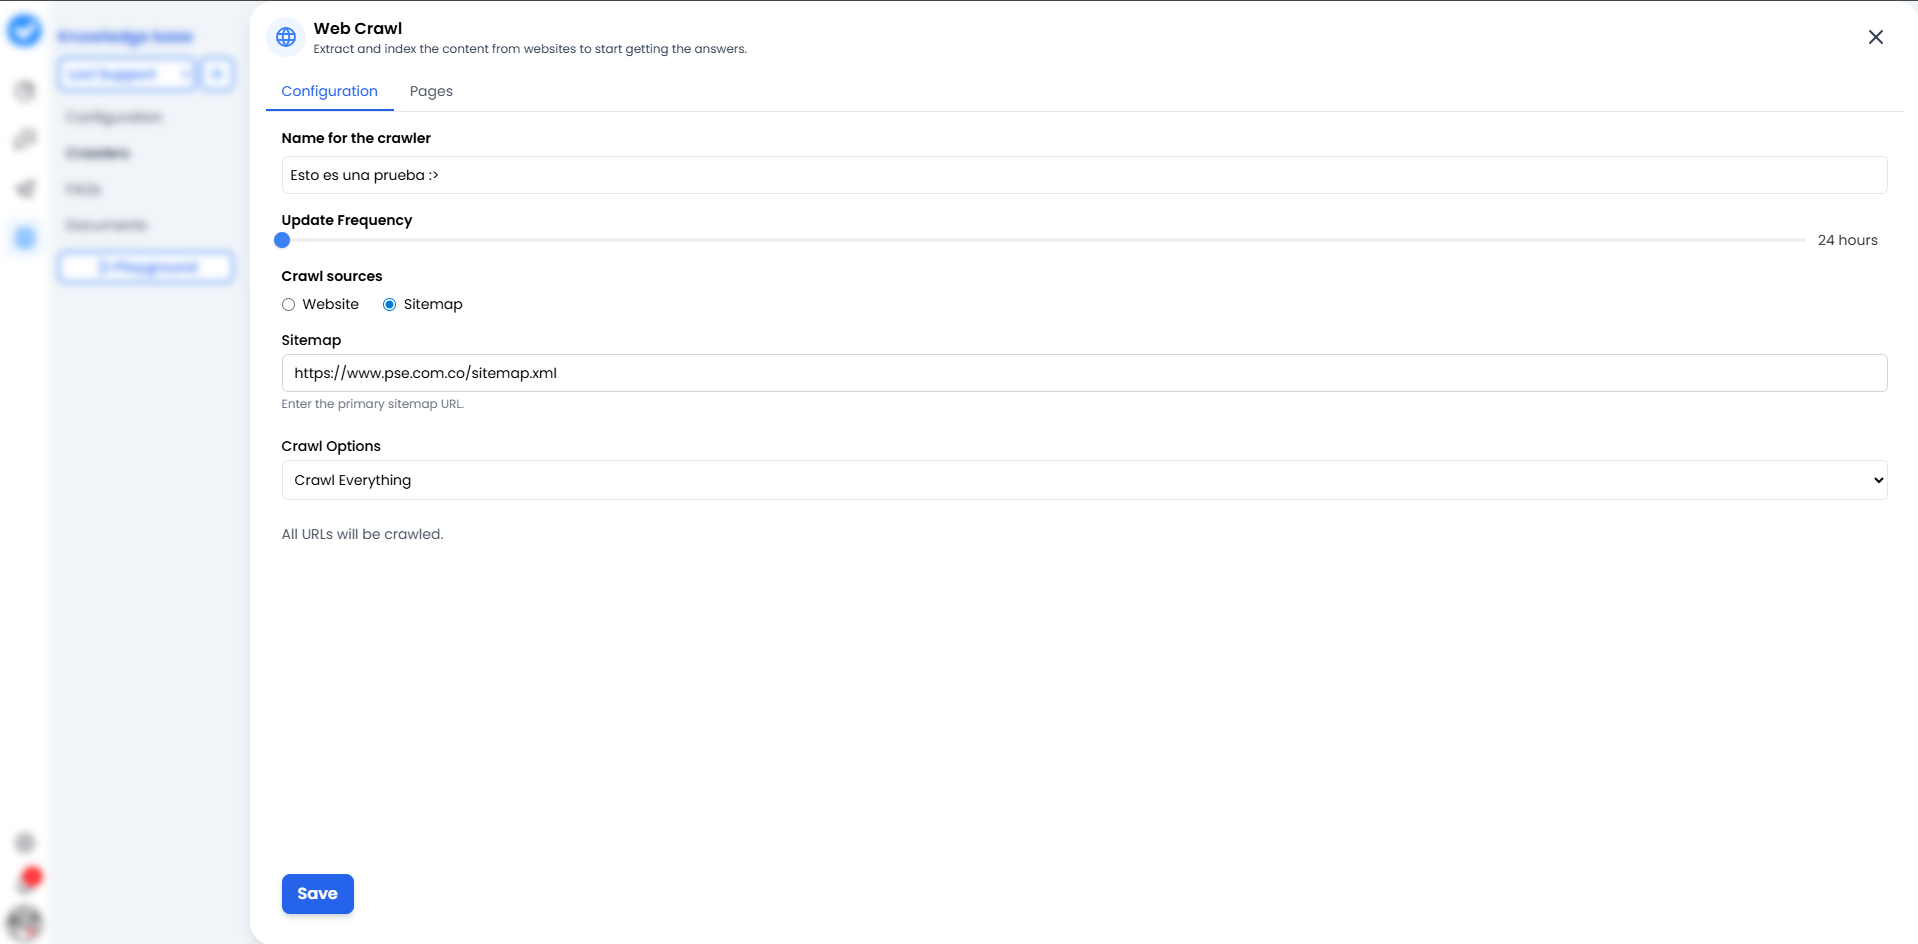
Task: Open the Crawl Options dropdown
Action: pos(1082,480)
